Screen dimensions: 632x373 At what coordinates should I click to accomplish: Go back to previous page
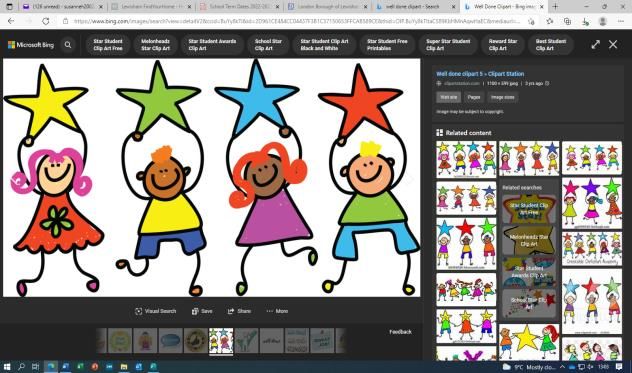click(x=11, y=21)
